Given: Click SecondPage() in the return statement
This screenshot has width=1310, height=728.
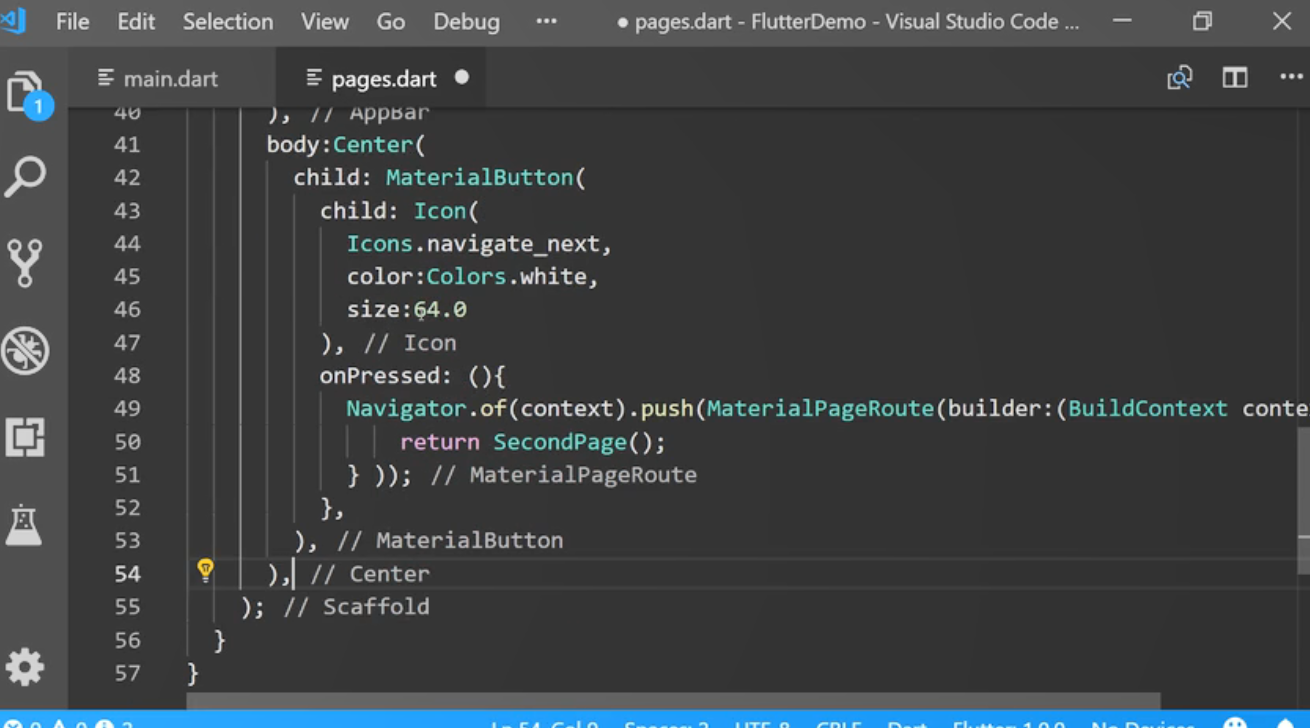Looking at the screenshot, I should 573,441.
